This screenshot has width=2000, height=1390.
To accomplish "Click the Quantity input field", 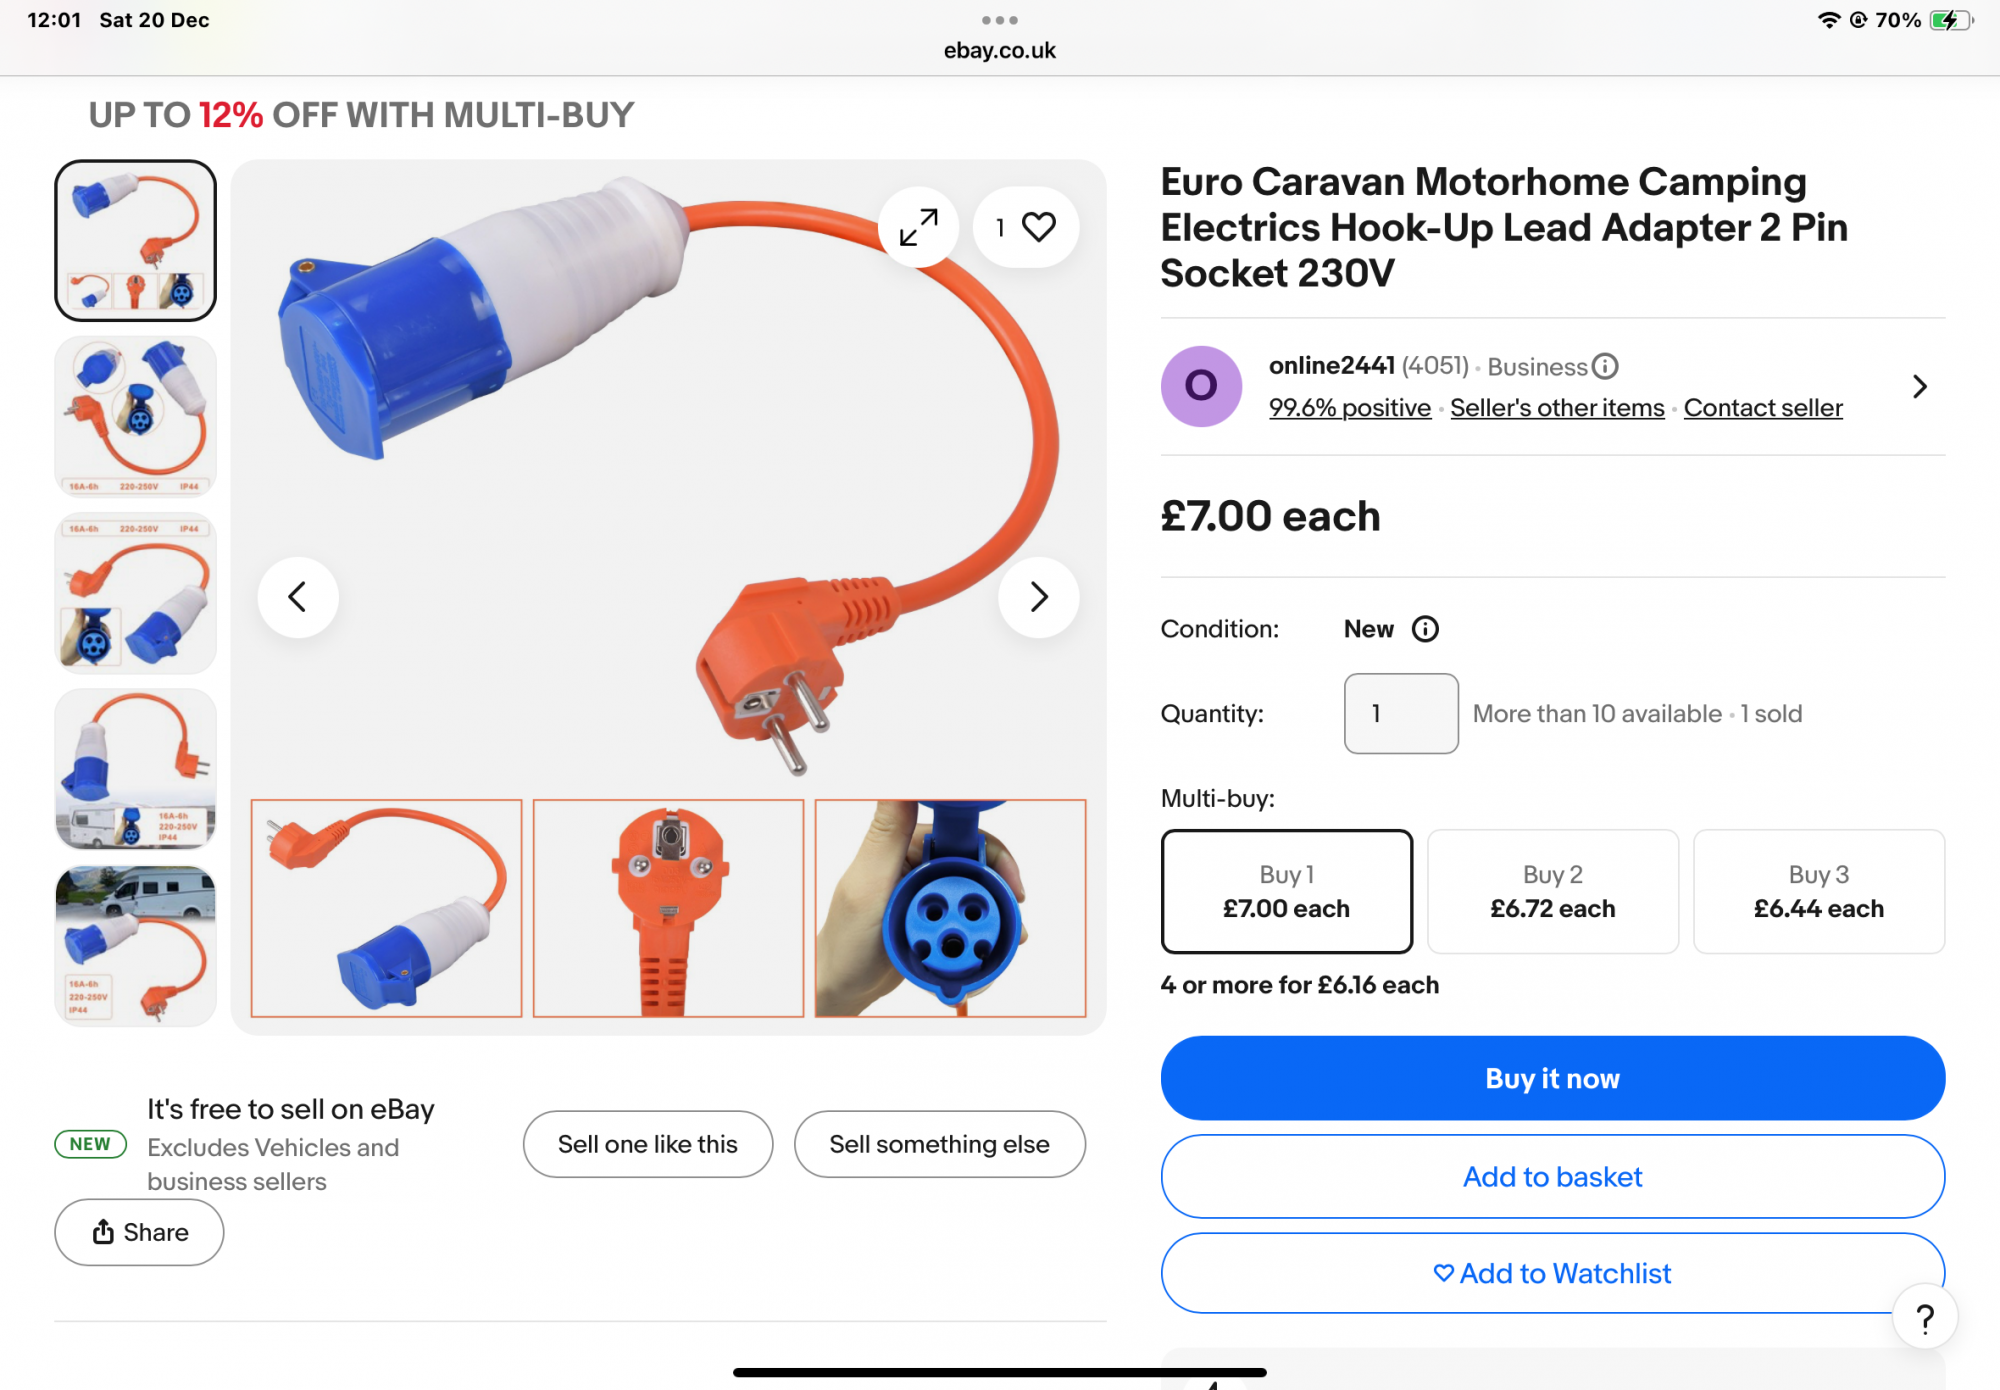I will click(x=1400, y=714).
